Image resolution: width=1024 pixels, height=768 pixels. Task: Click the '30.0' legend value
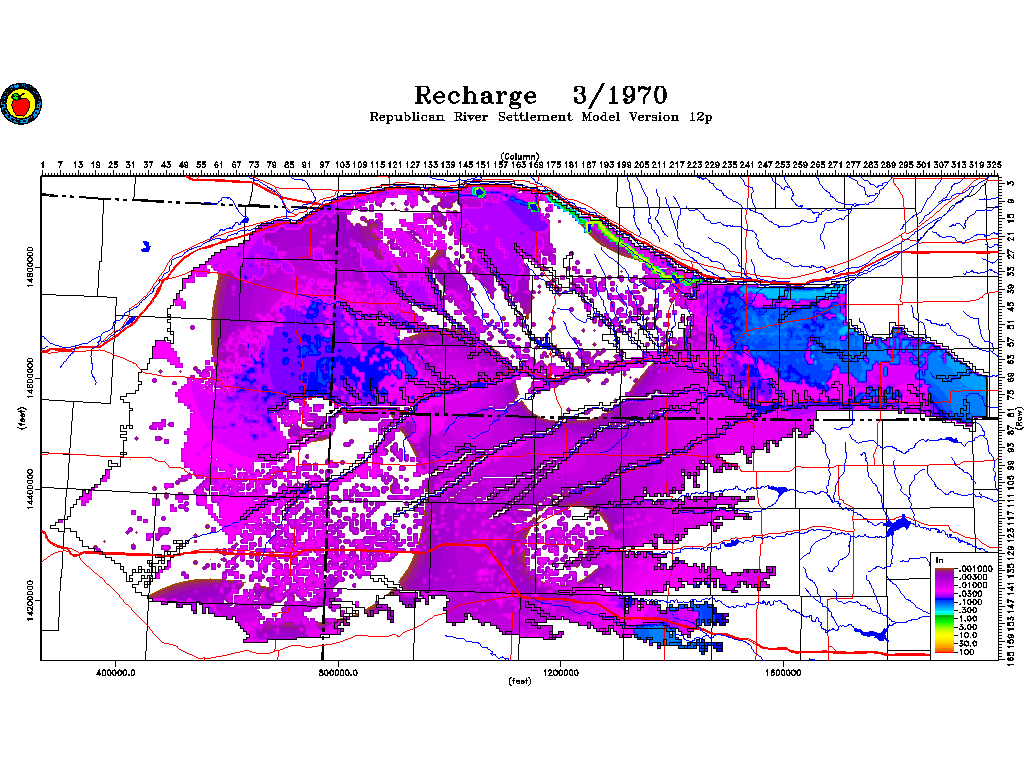coord(968,643)
